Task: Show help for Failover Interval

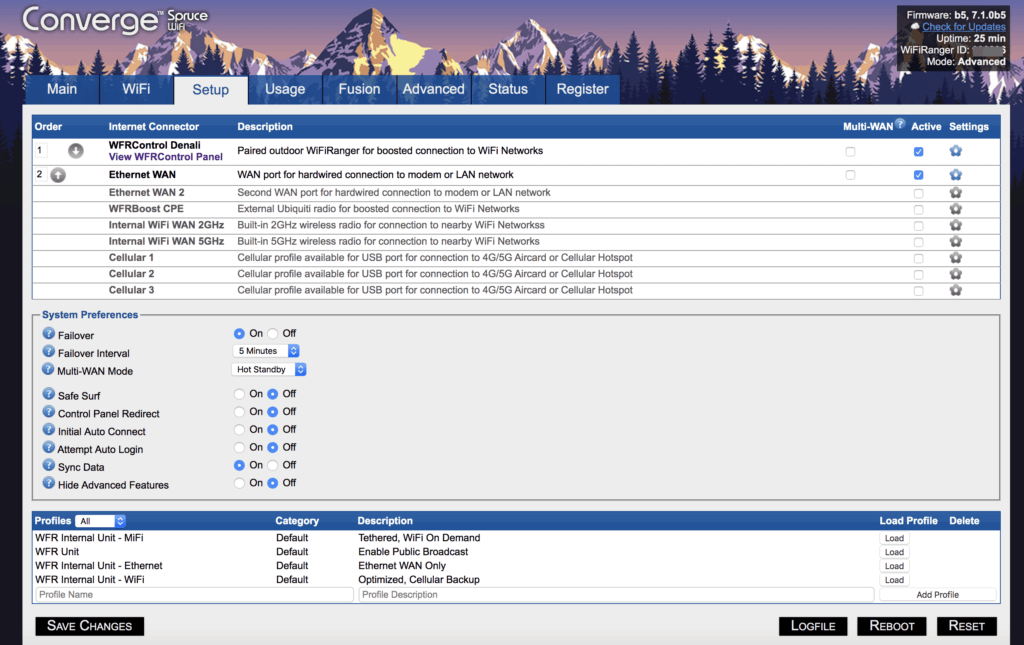Action: [x=48, y=351]
